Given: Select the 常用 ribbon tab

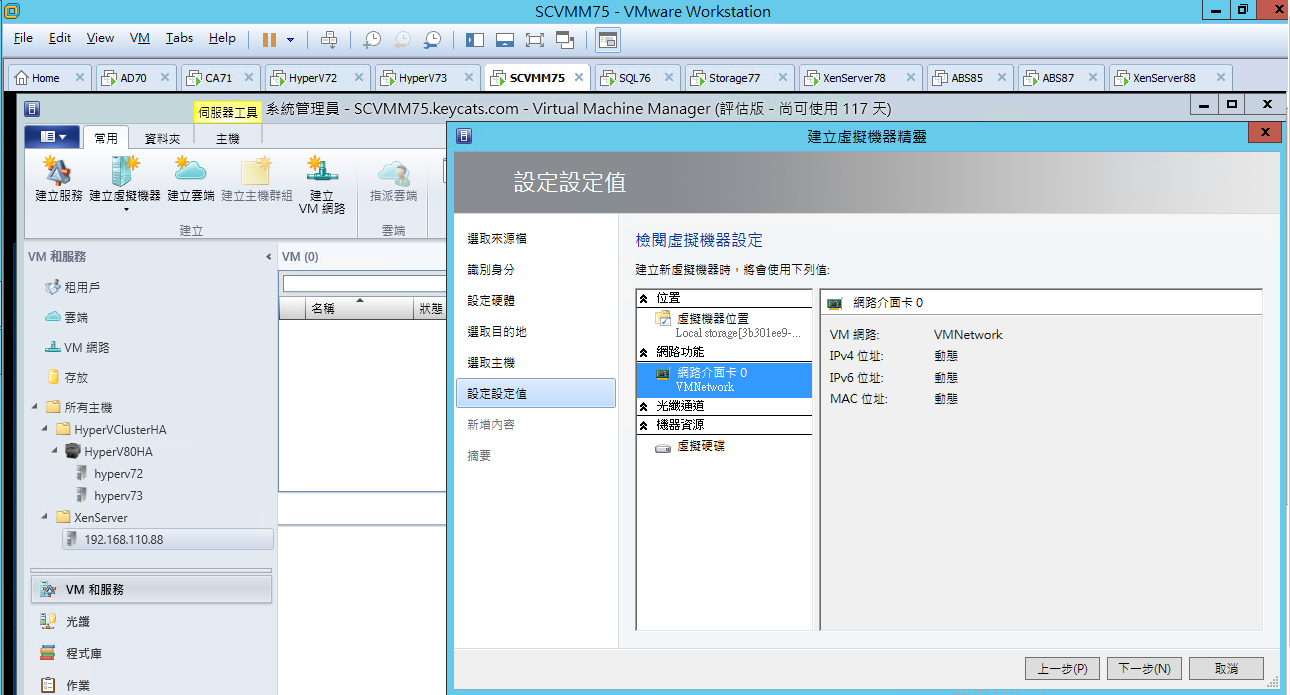Looking at the screenshot, I should click(106, 138).
